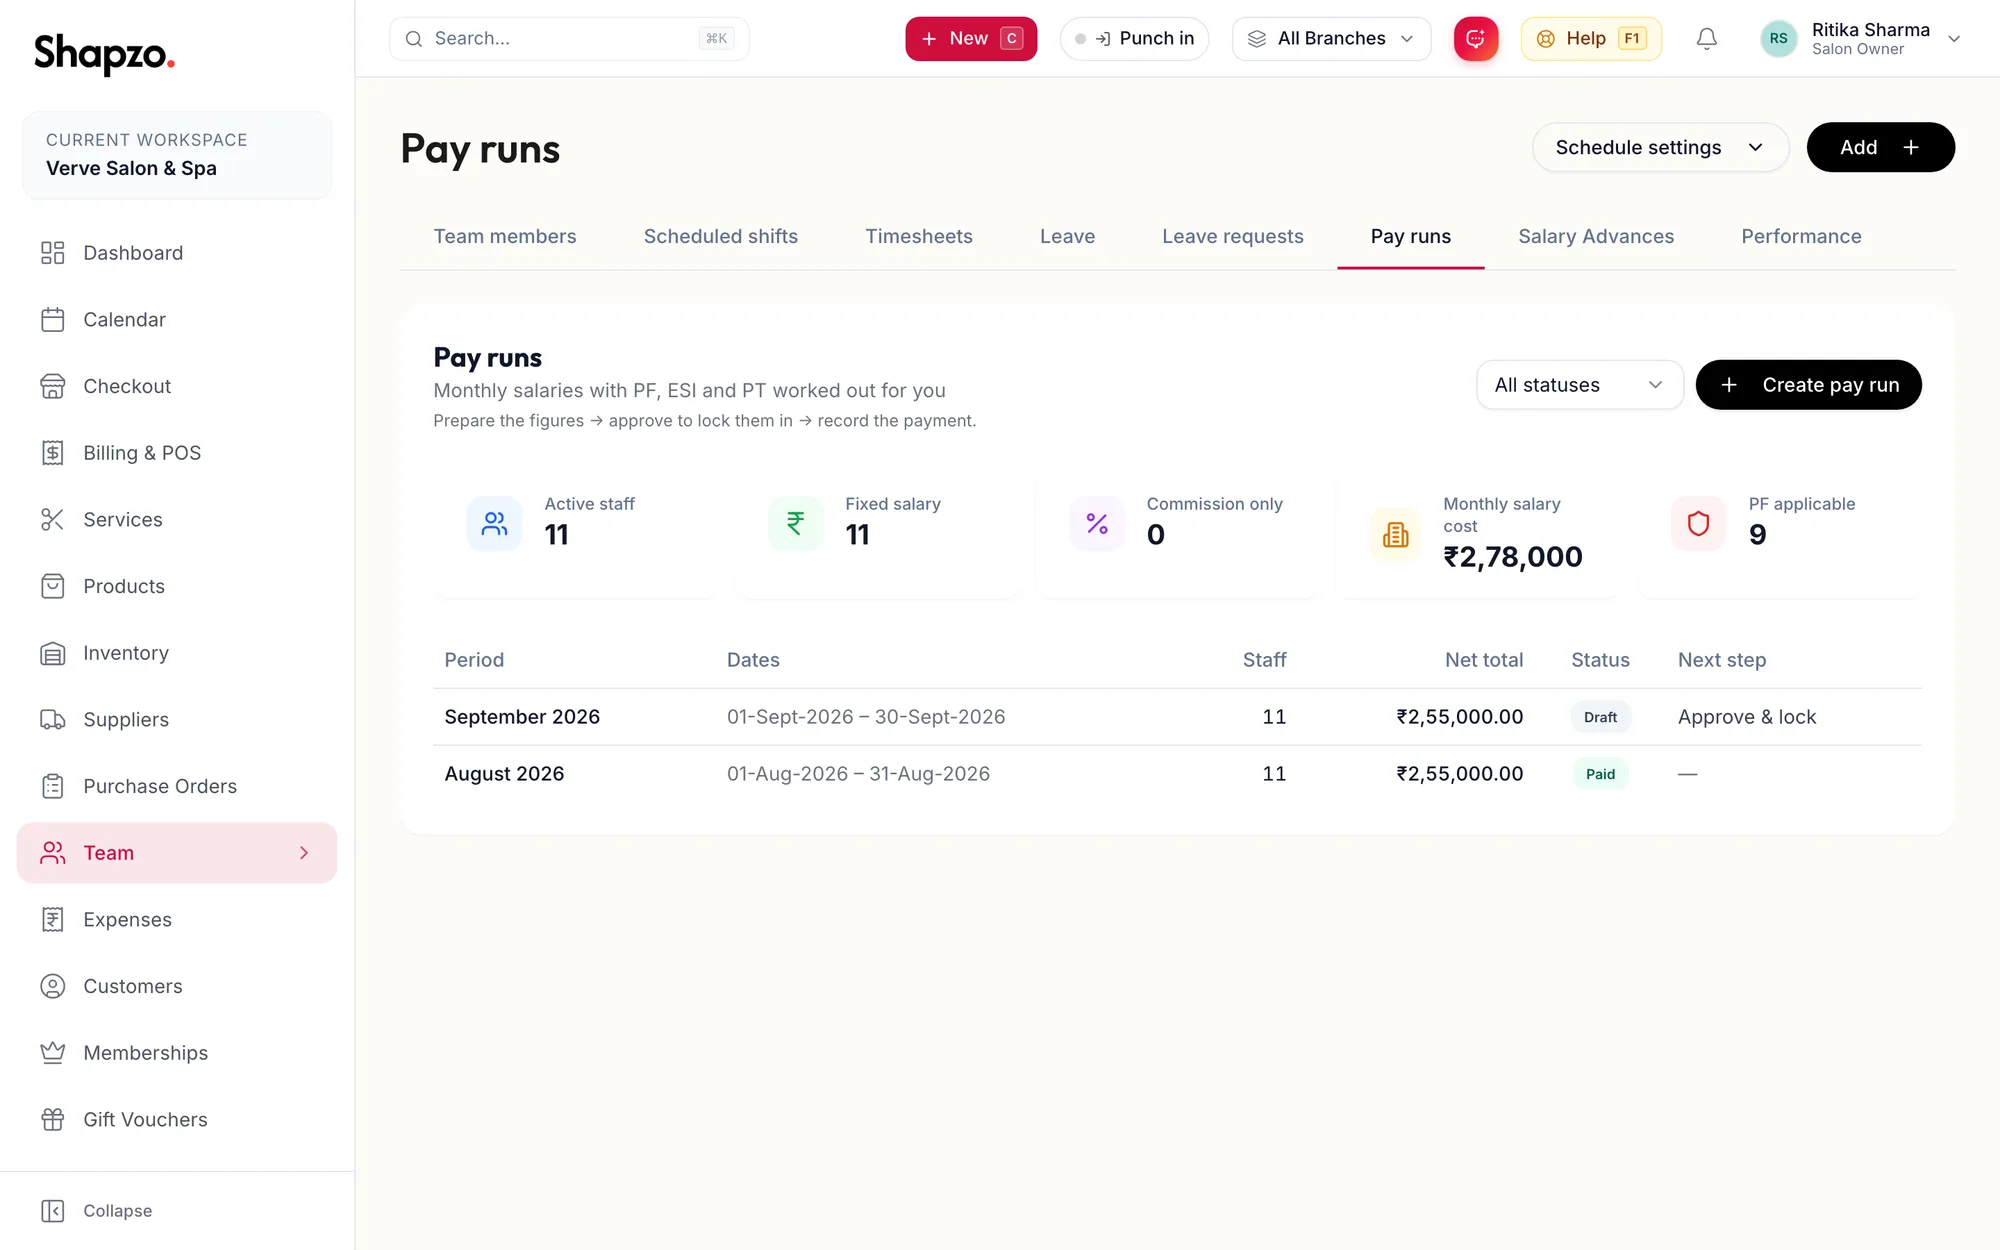
Task: Open the Performance tab
Action: (x=1801, y=237)
